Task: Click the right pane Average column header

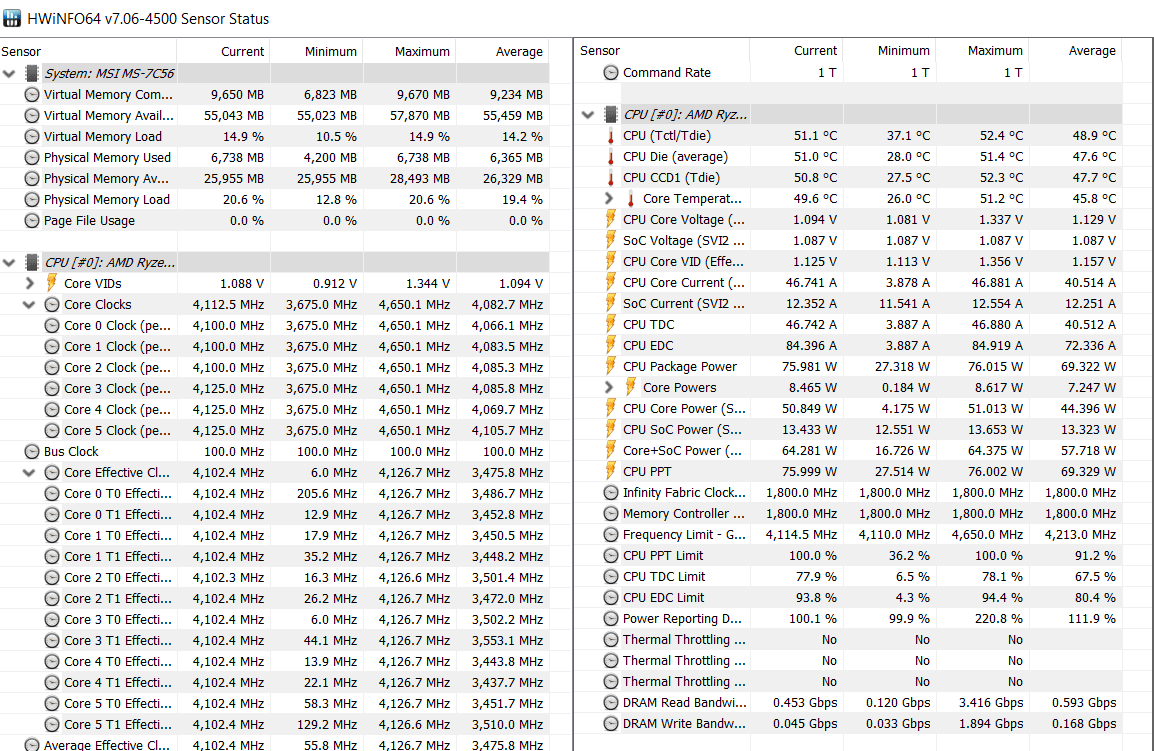Action: (1092, 51)
